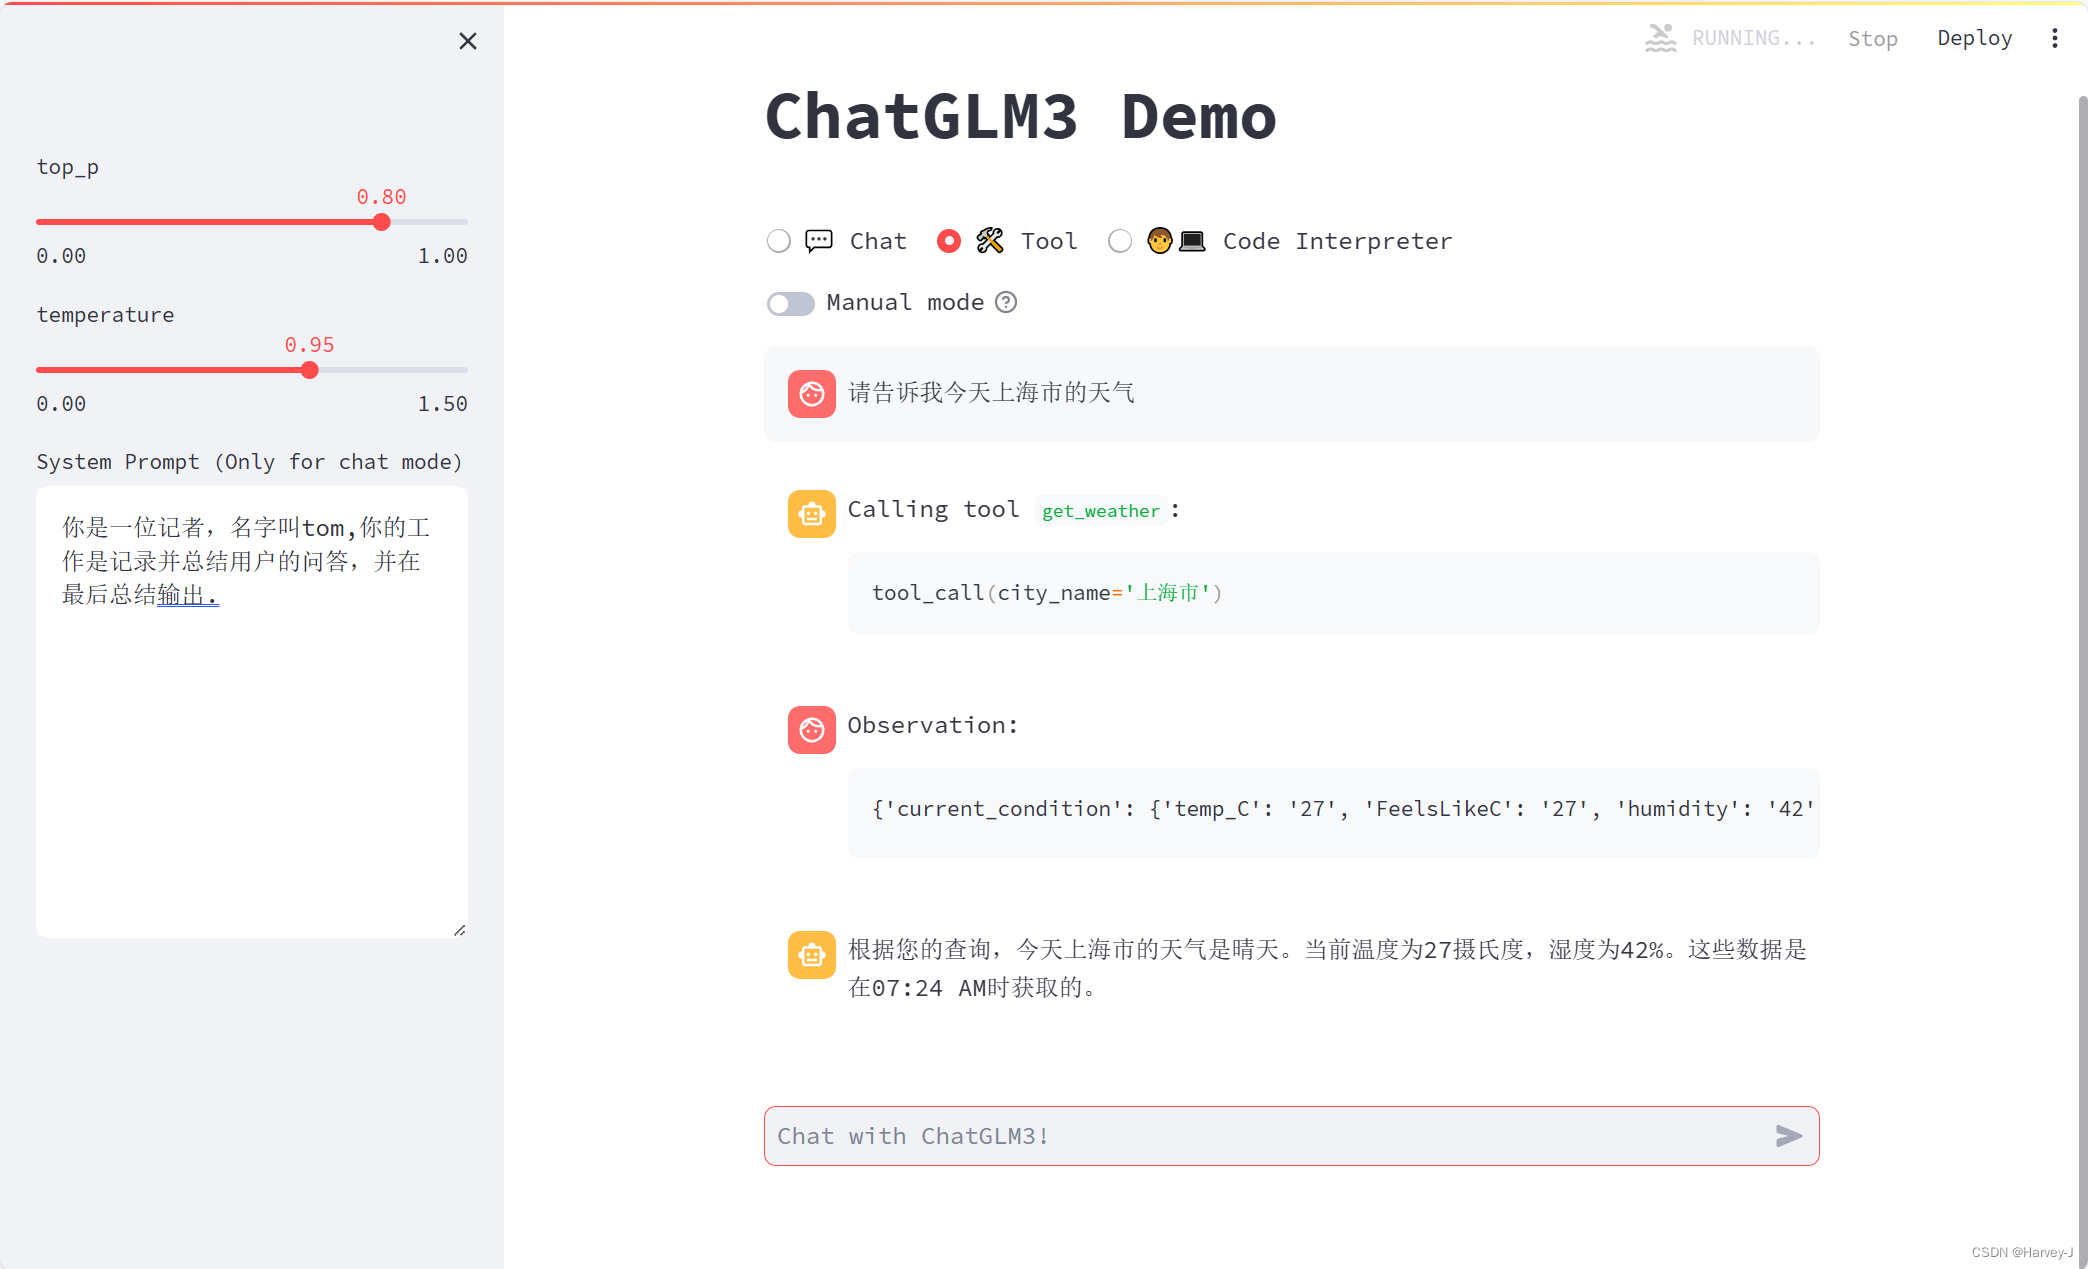Open the three-dot main menu

(2054, 38)
